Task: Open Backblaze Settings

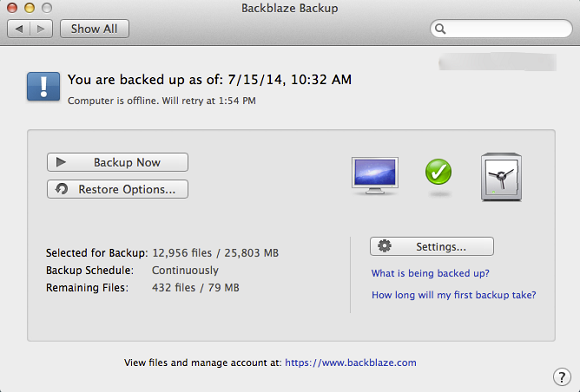Action: 432,247
